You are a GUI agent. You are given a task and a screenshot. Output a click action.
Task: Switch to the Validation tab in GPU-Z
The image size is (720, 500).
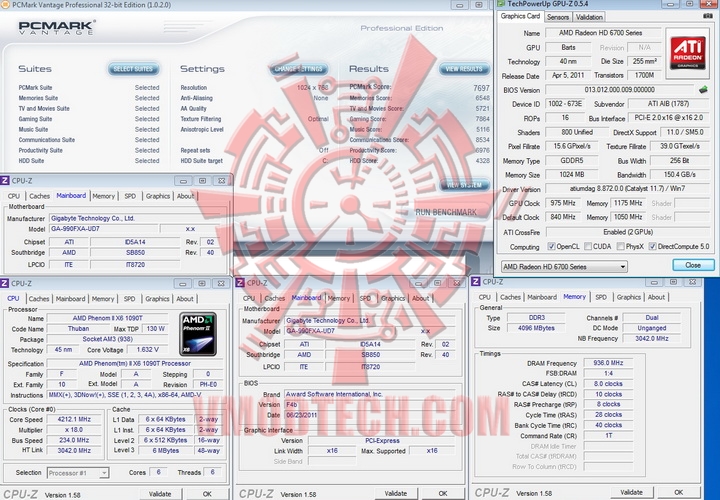[589, 17]
